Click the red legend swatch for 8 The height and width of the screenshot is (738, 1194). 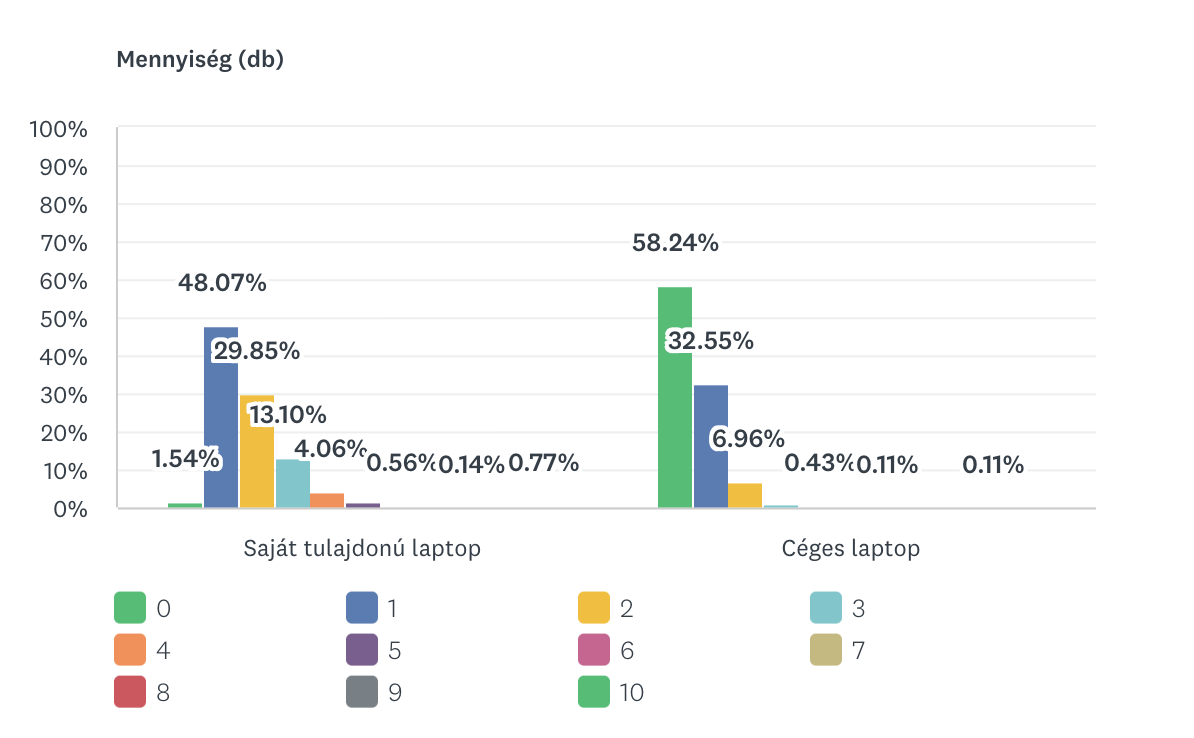click(130, 692)
